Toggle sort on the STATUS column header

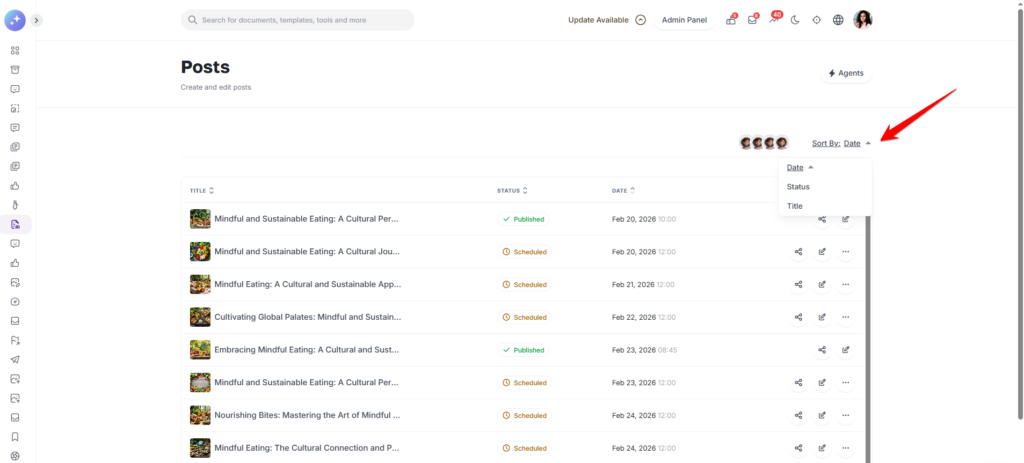tap(513, 190)
